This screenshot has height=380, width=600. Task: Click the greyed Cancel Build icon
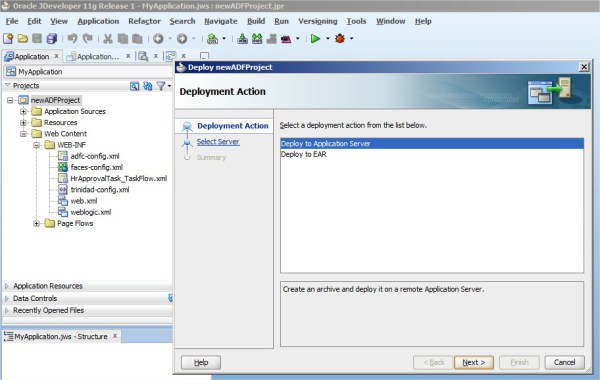point(271,39)
